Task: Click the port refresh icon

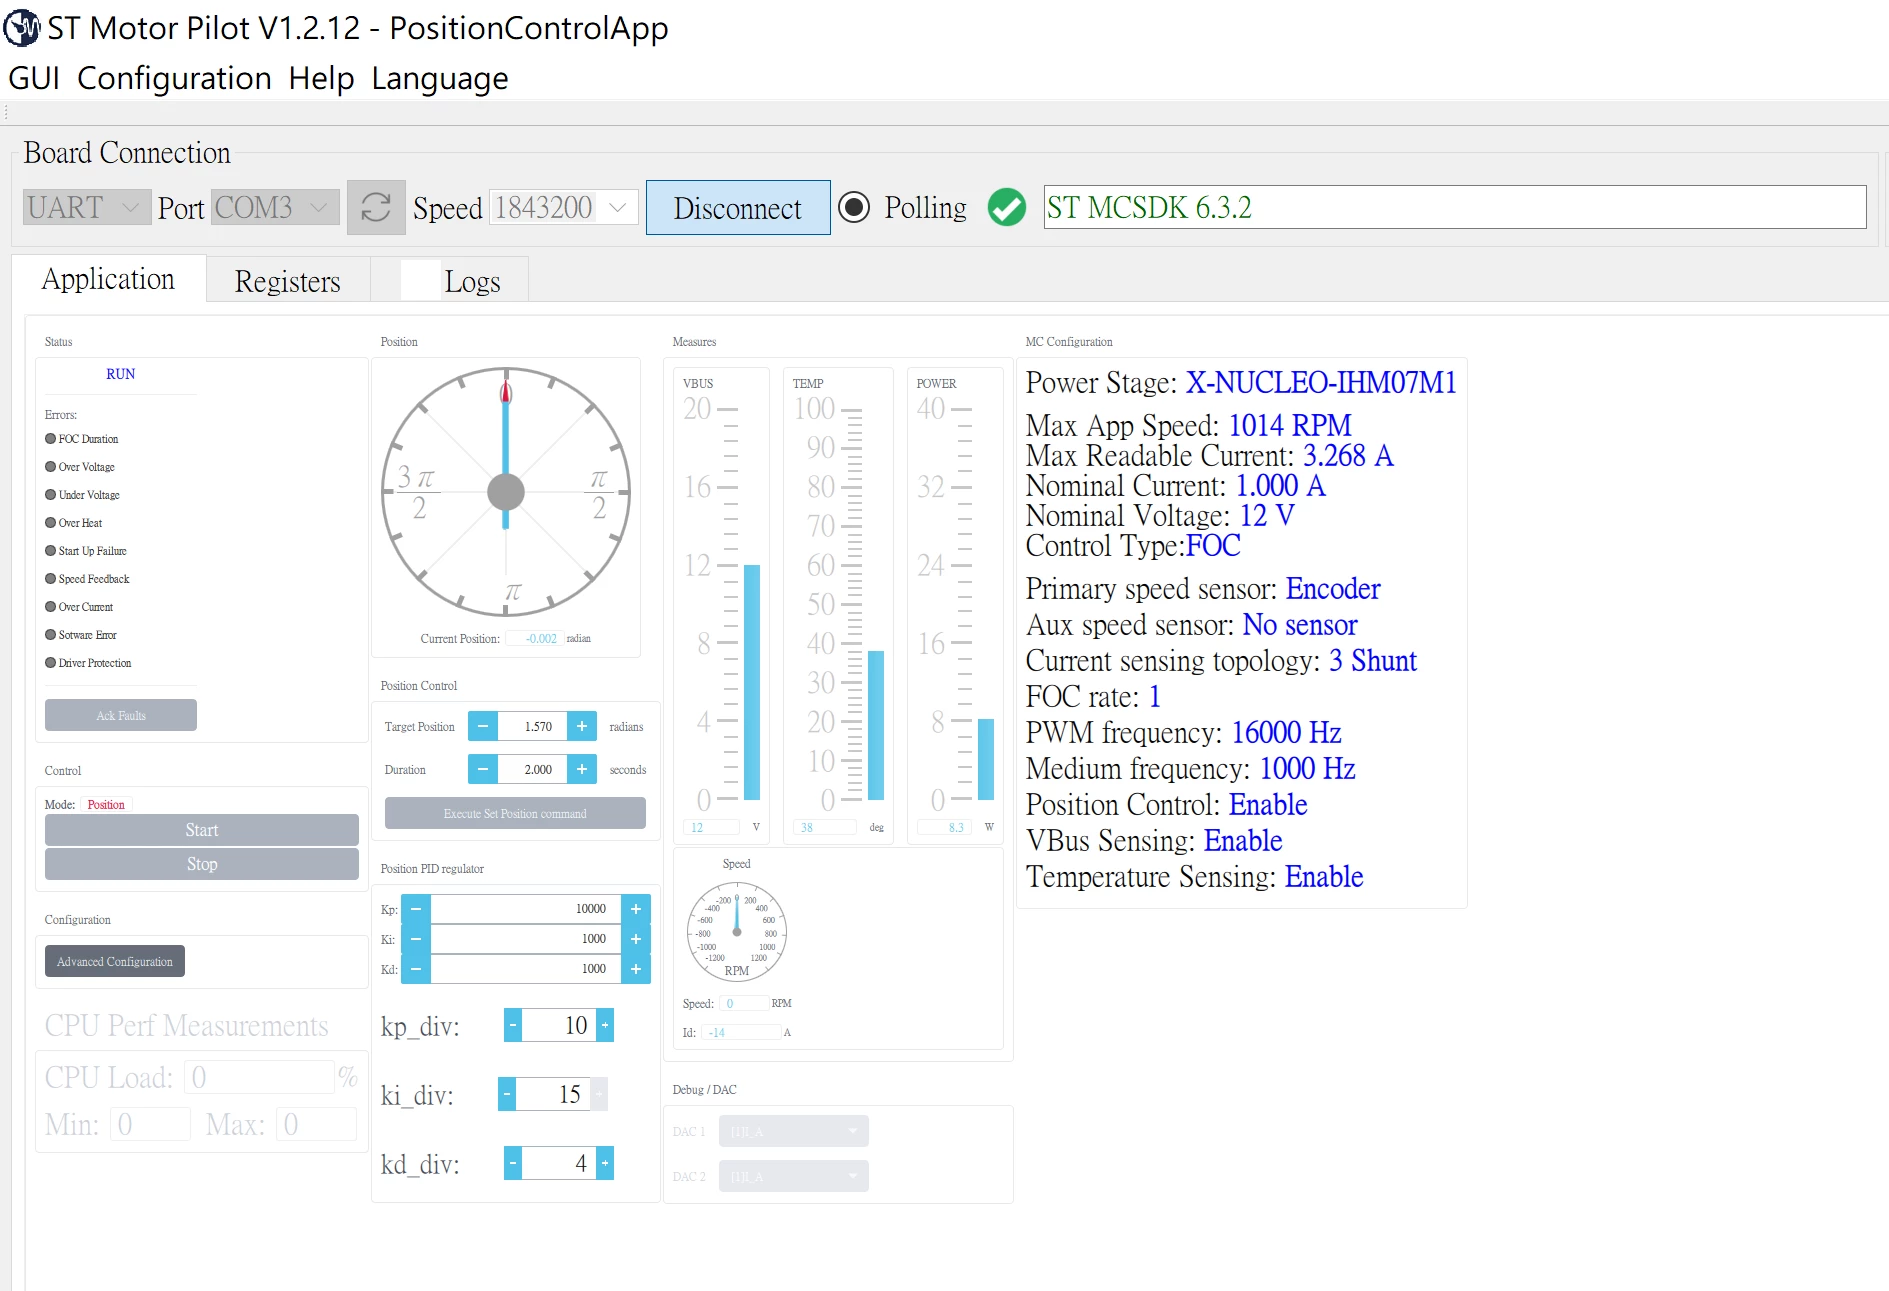Action: 376,208
